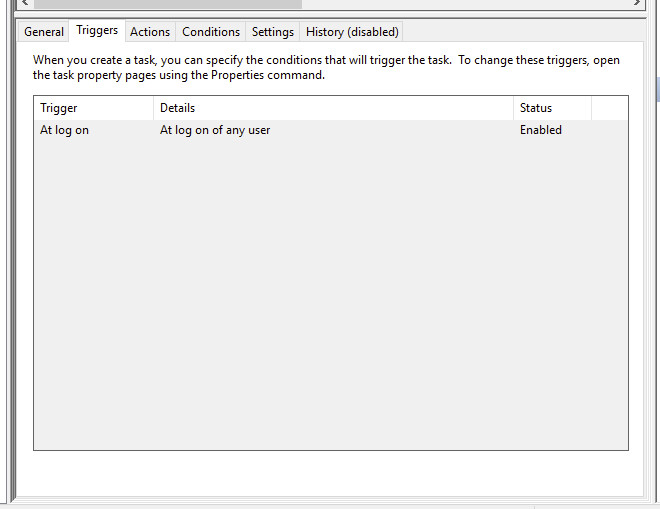Image resolution: width=660 pixels, height=509 pixels.
Task: Click the horizontal scrollbar thumb at top
Action: 168,3
